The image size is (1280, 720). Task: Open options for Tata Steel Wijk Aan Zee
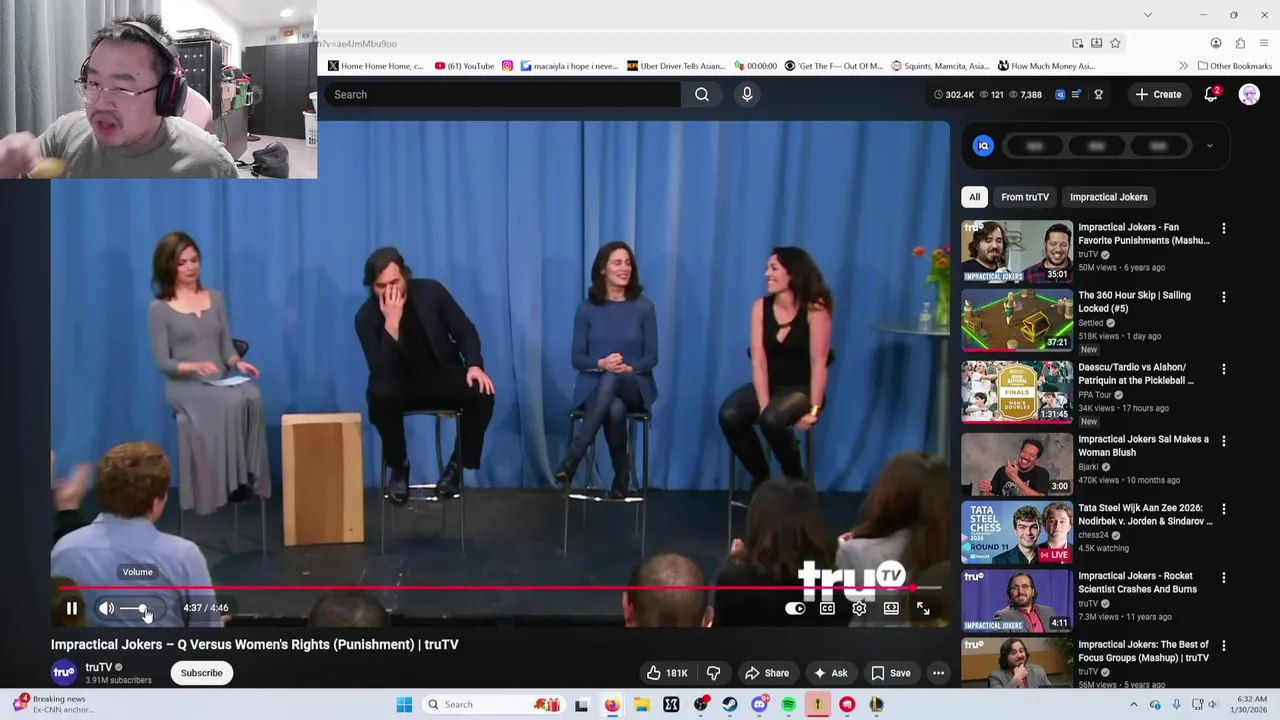pos(1223,509)
